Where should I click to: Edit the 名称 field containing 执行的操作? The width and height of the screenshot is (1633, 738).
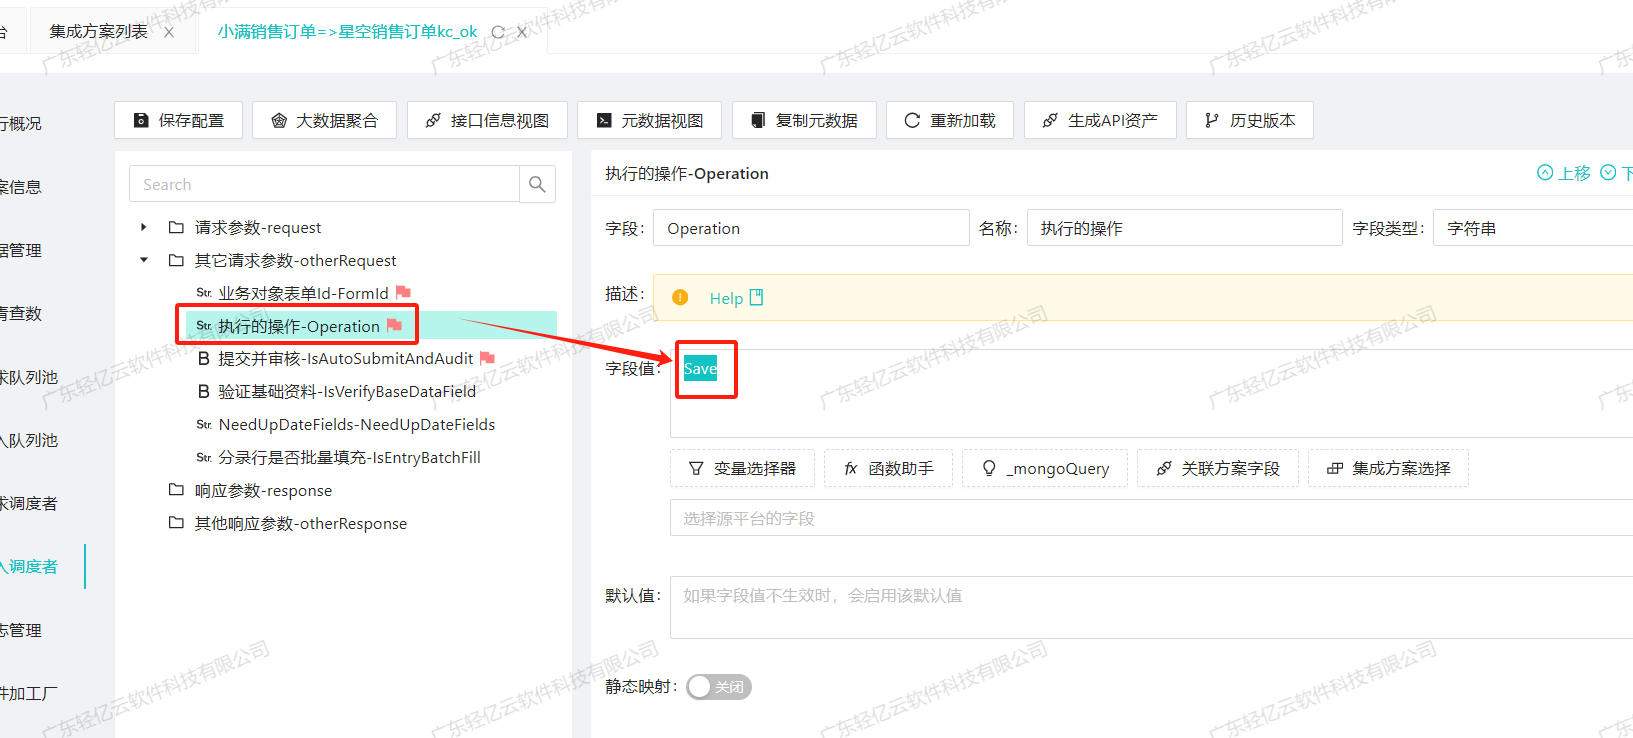point(1184,228)
